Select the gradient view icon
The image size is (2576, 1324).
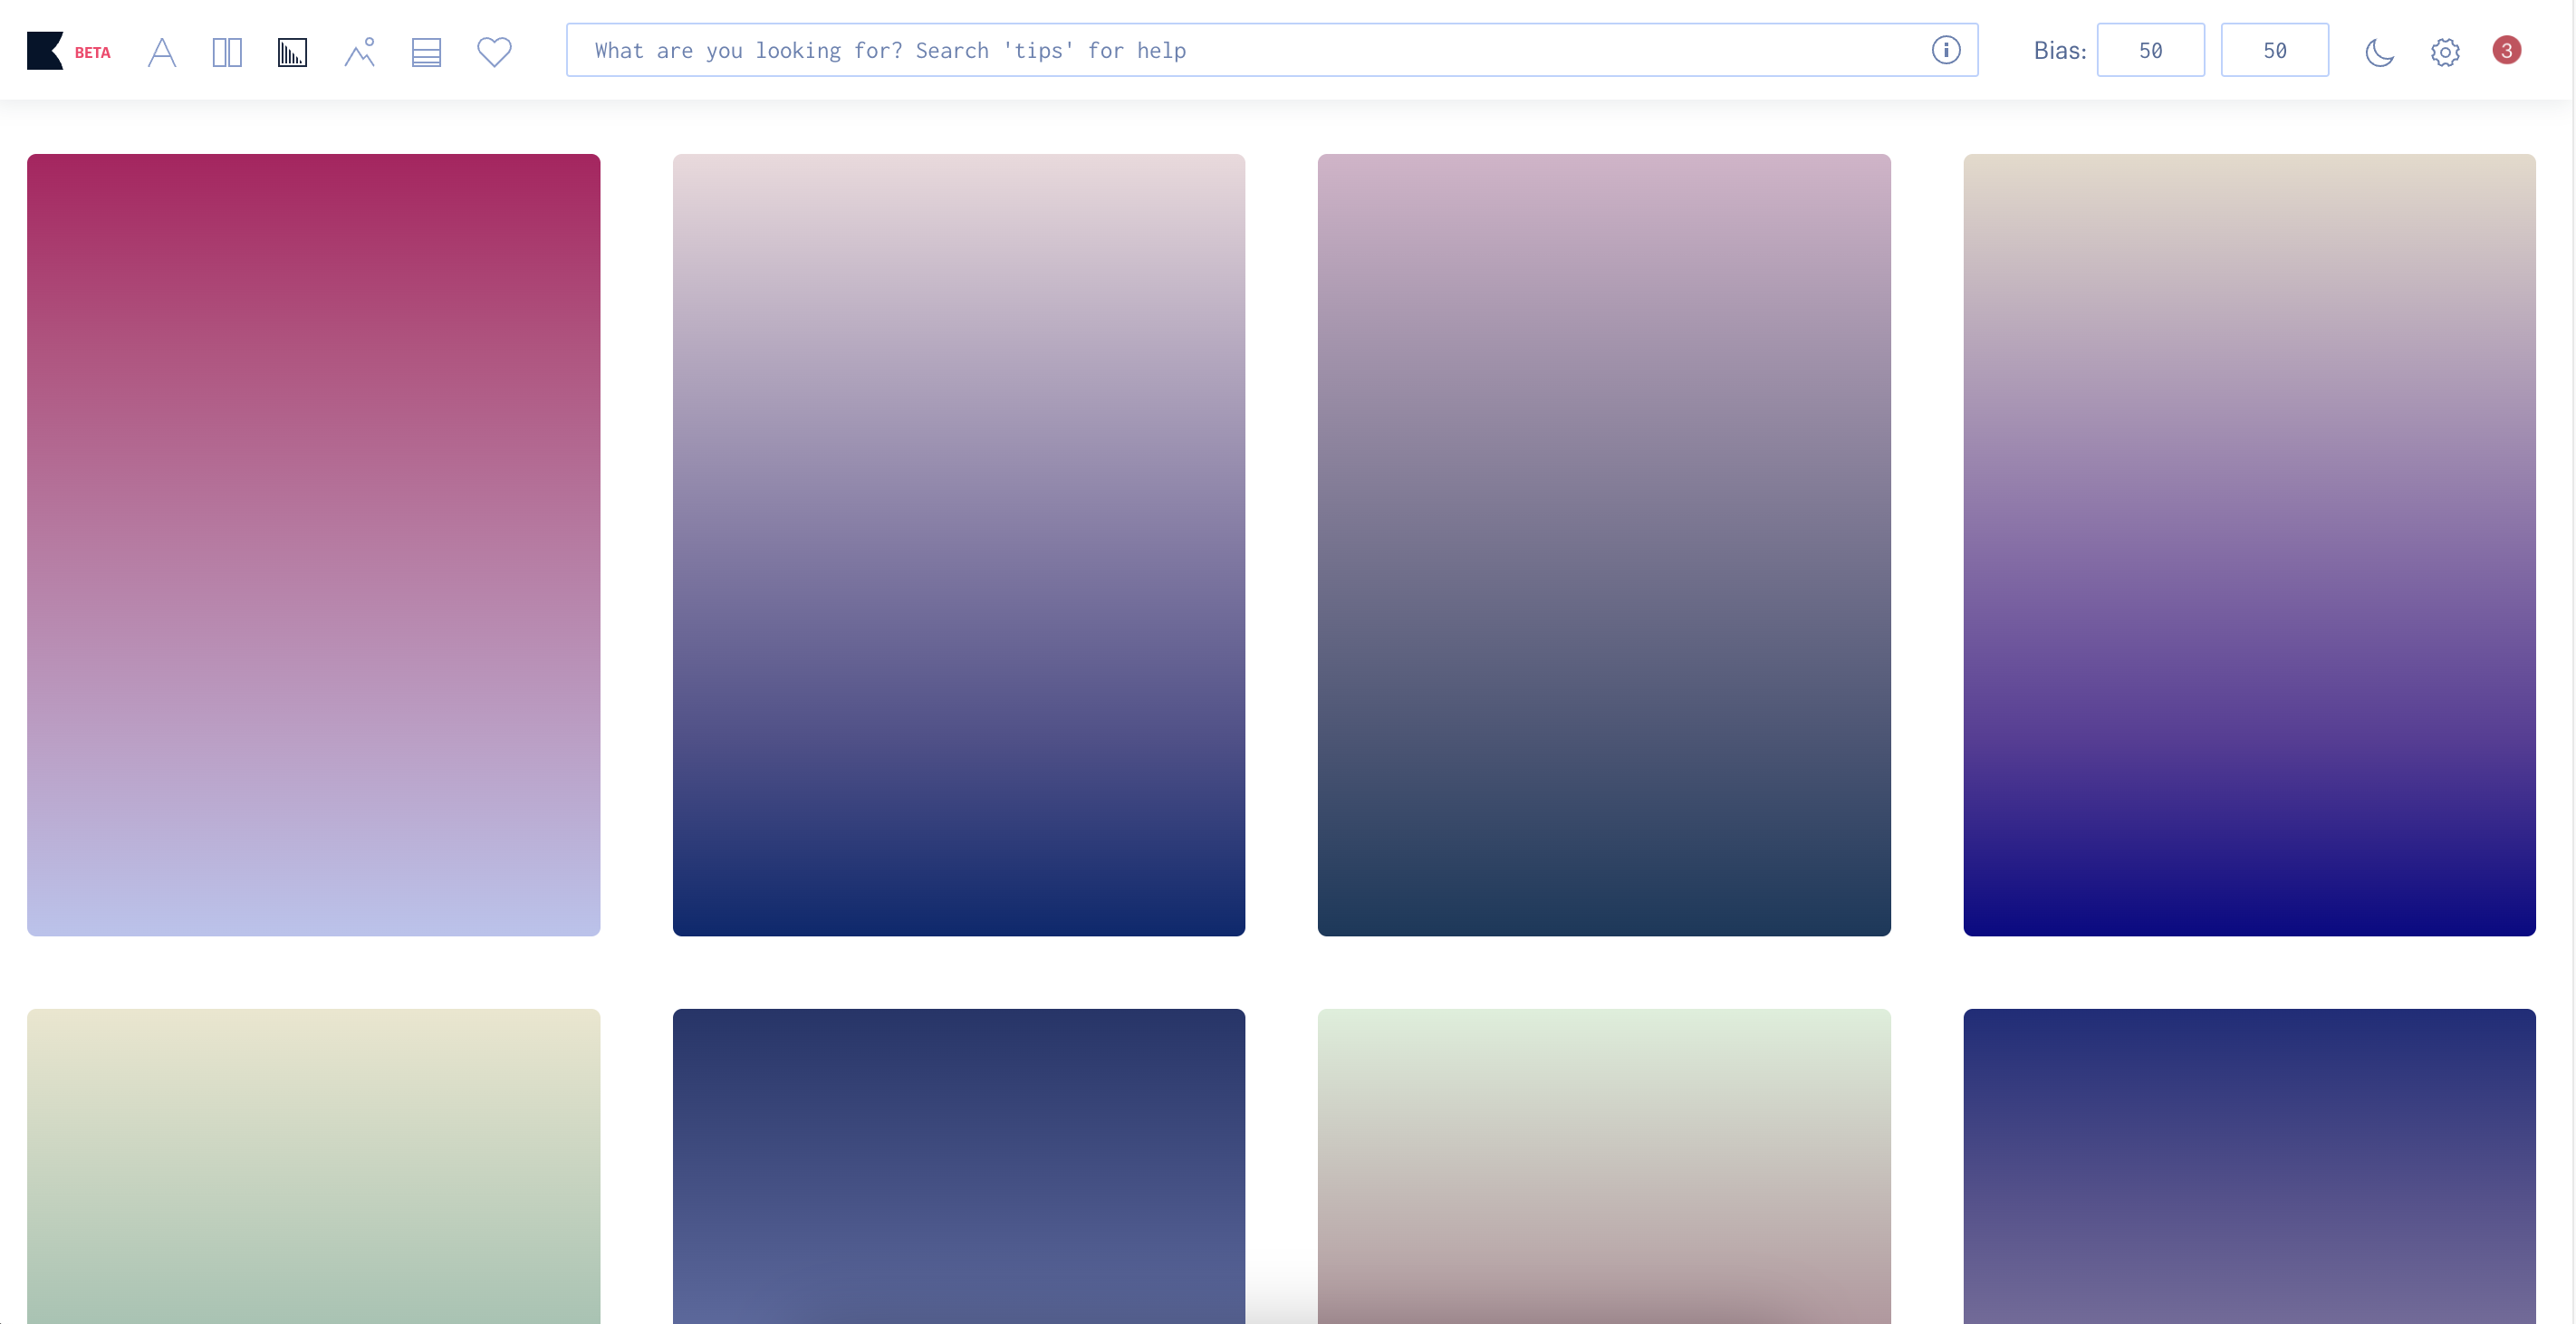point(292,52)
